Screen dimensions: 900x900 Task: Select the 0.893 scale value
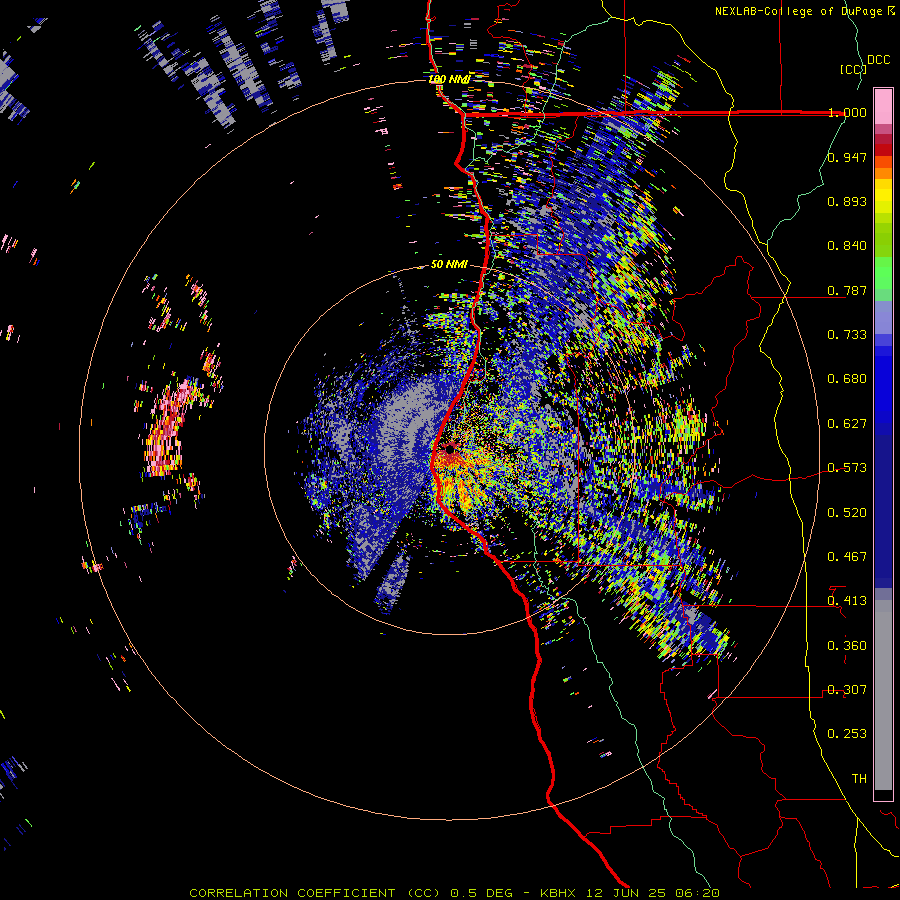click(x=847, y=201)
